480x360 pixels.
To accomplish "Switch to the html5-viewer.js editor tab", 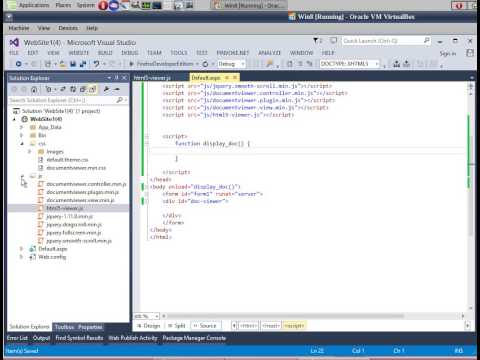I will click(x=152, y=78).
